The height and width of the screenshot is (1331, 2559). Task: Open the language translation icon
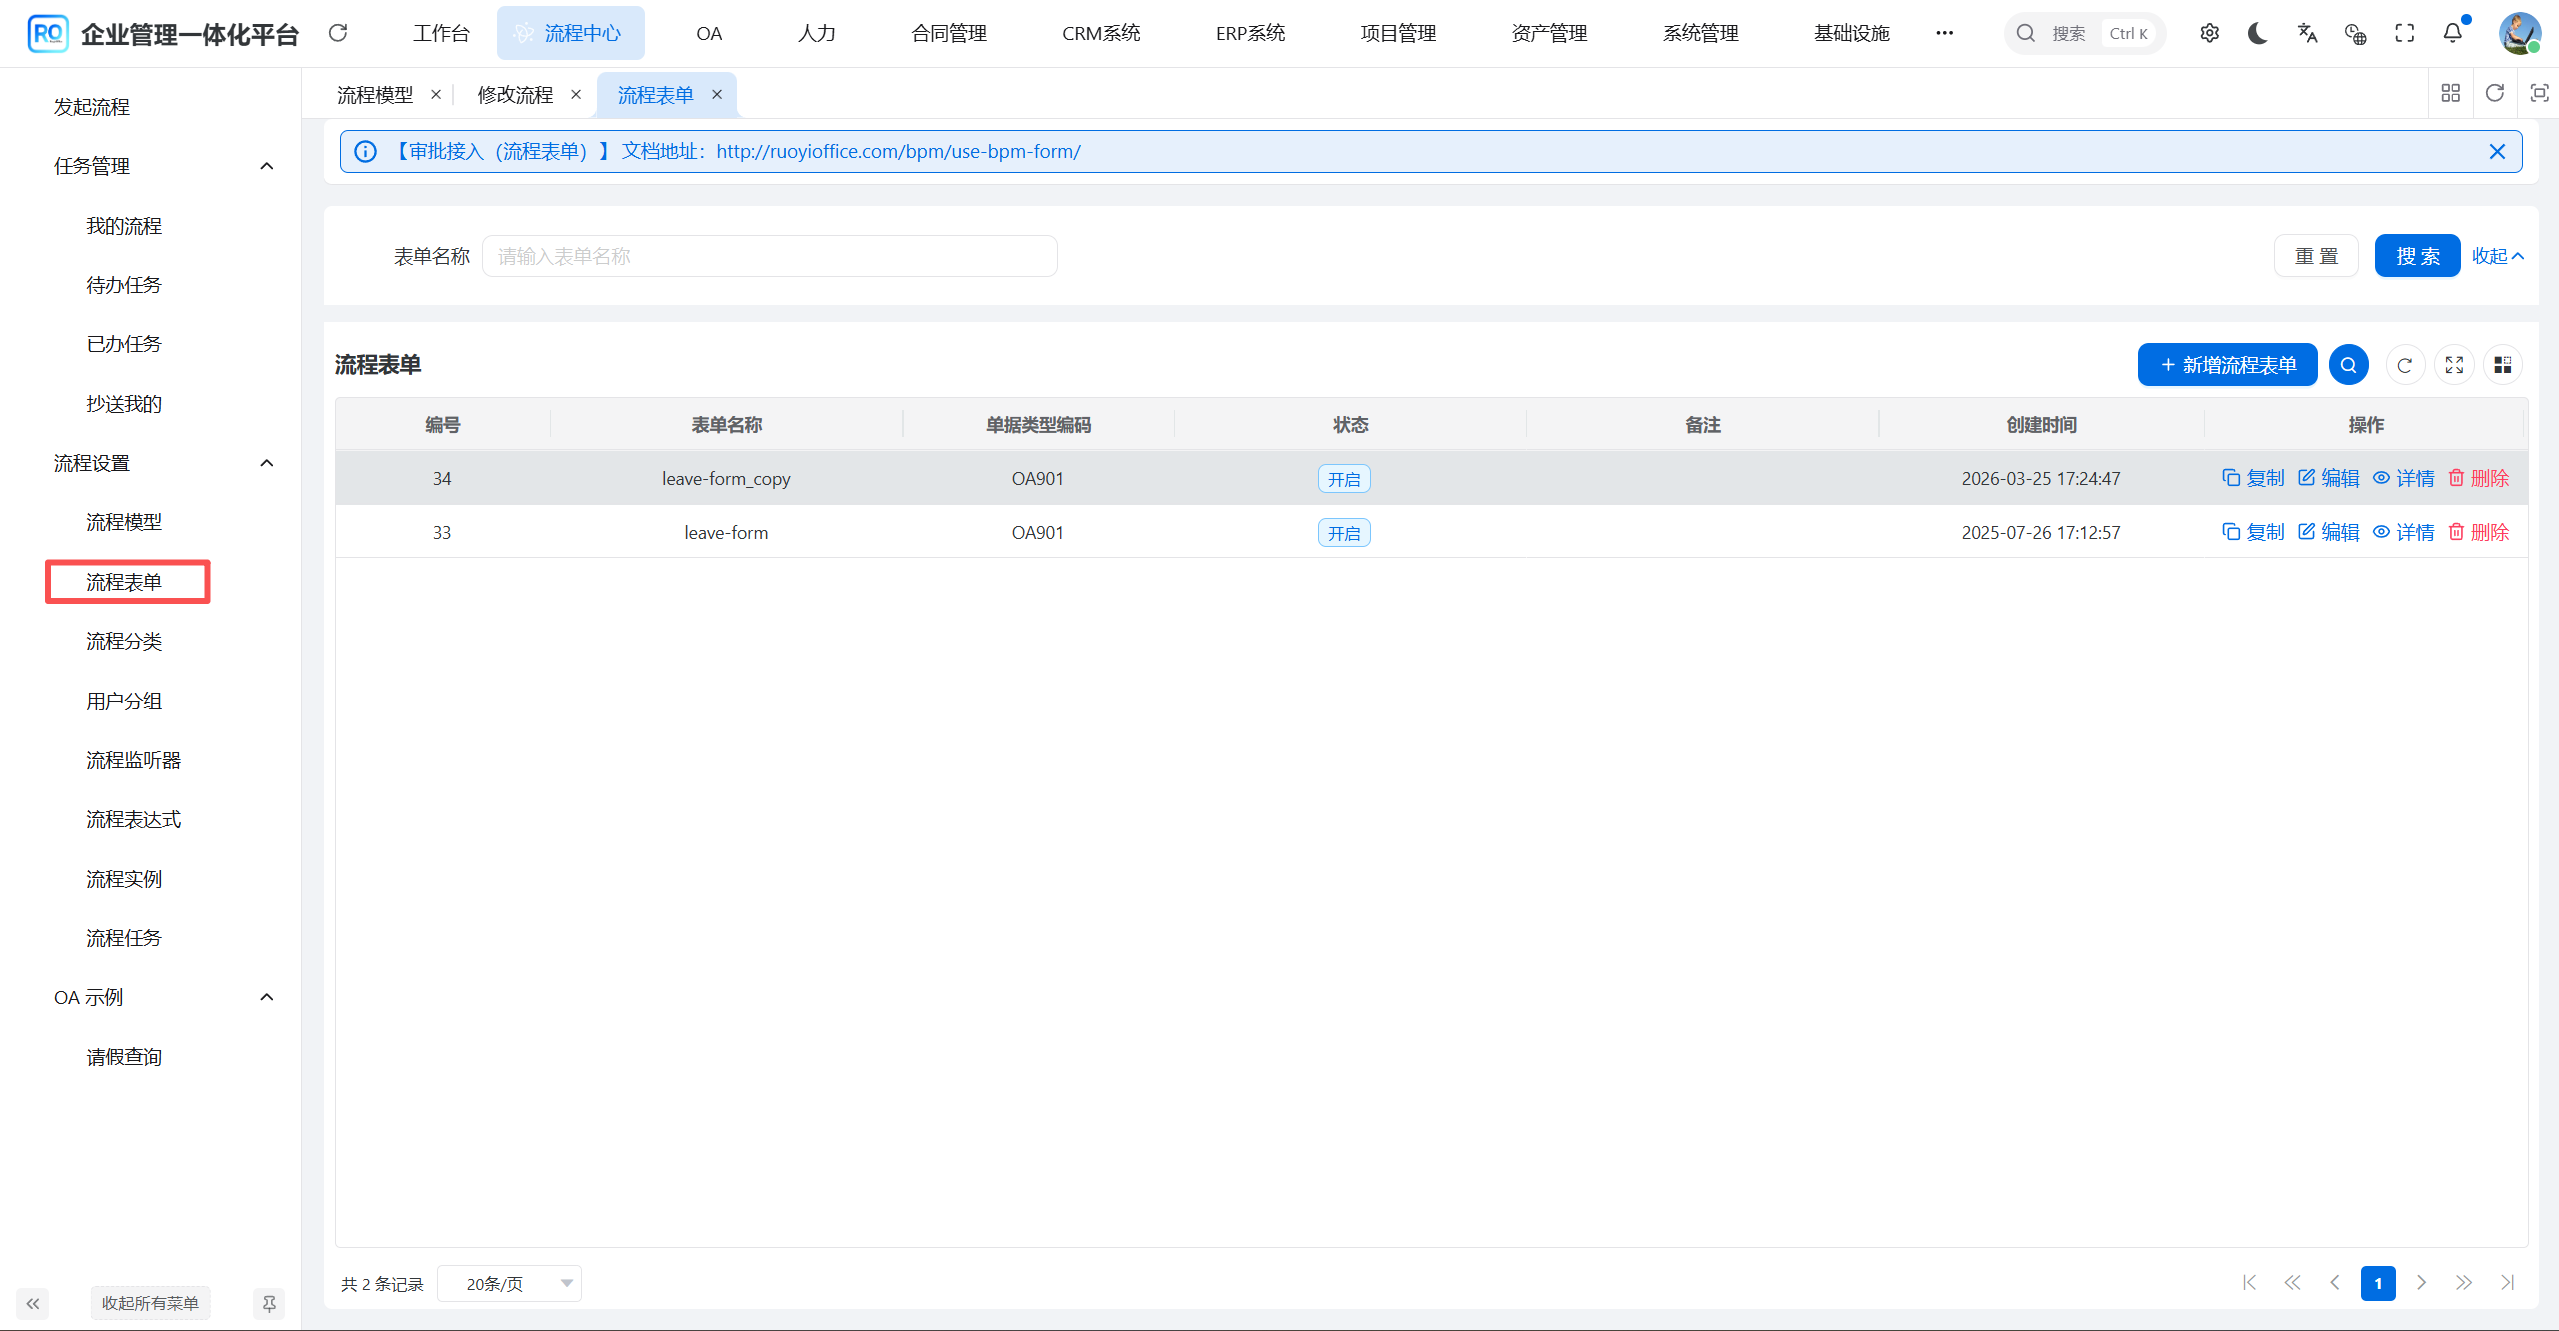click(2307, 33)
